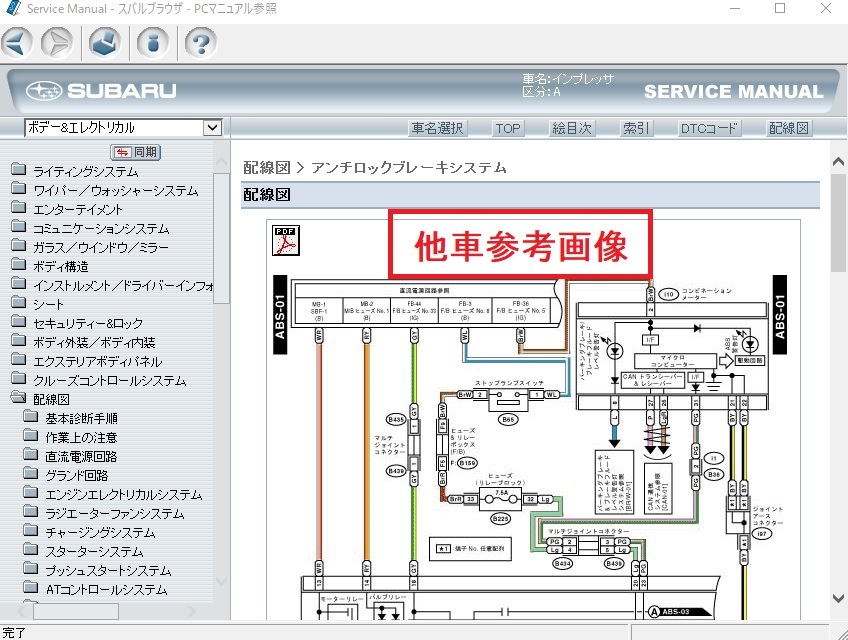Select ラジエーターファンシステム in the tree
The image size is (848, 640).
115,513
